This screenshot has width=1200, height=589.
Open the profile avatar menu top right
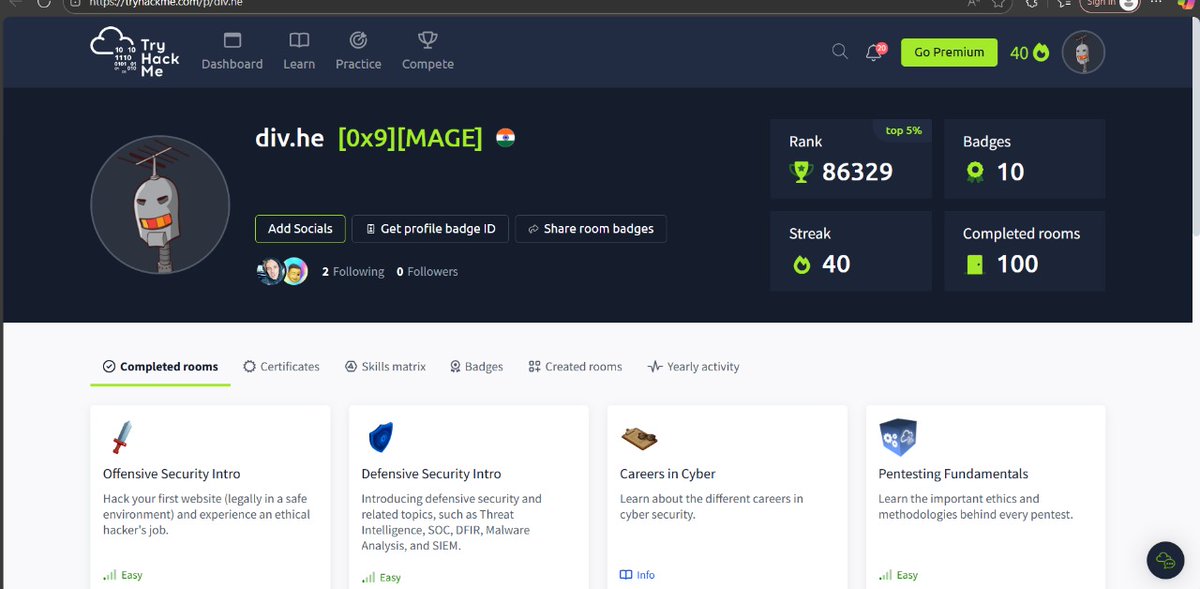click(x=1082, y=51)
